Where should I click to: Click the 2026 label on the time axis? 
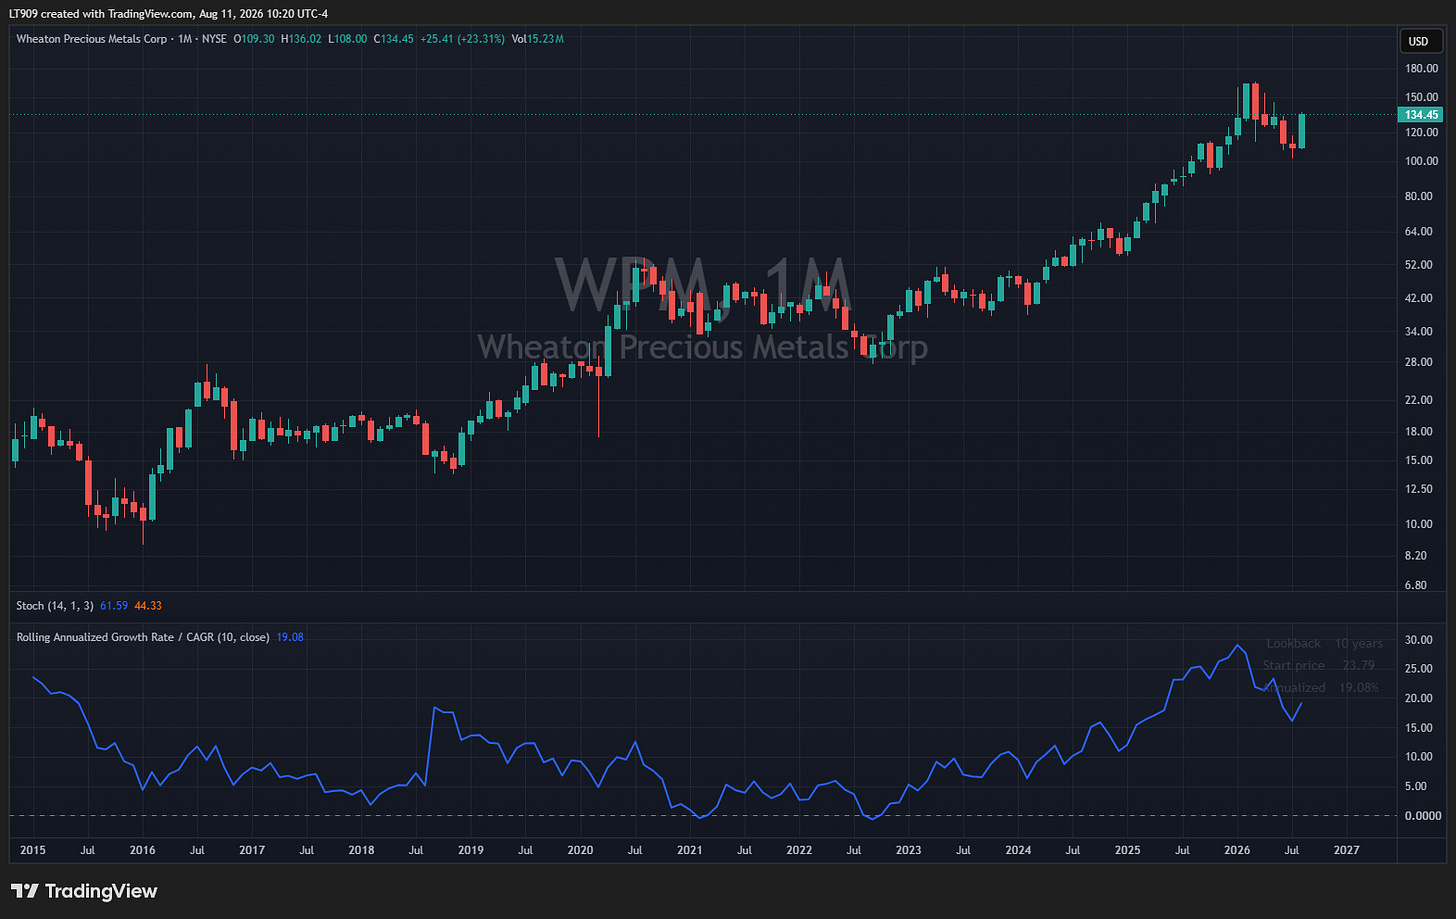pos(1237,850)
